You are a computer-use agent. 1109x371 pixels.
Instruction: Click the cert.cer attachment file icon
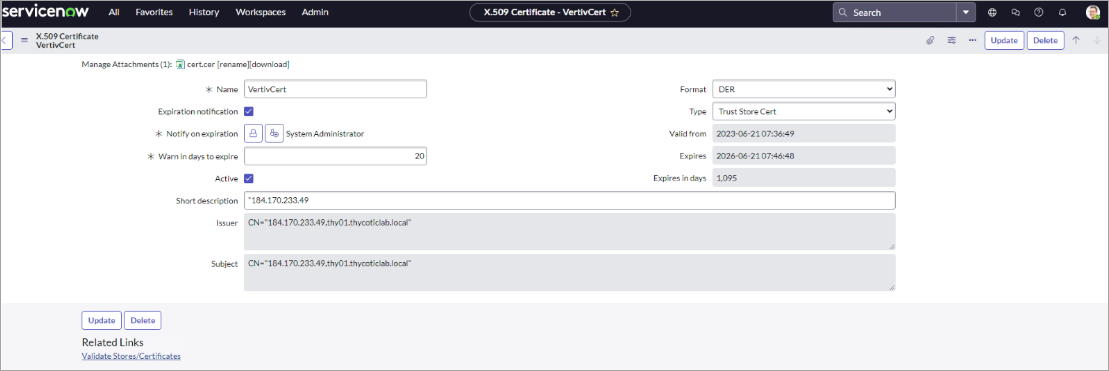tap(180, 64)
